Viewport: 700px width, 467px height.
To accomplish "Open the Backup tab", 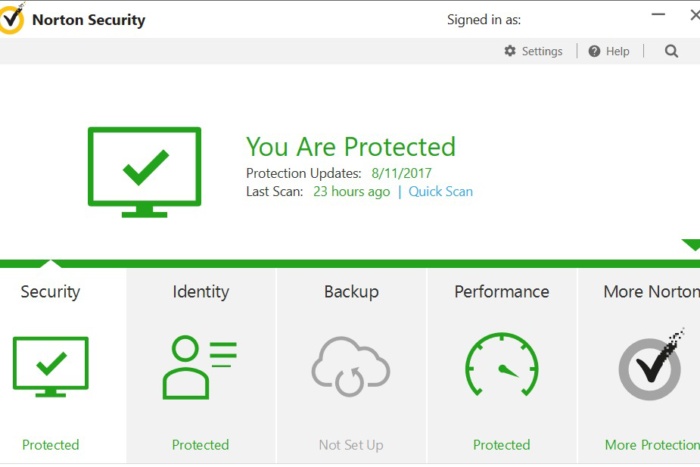I will pos(351,292).
